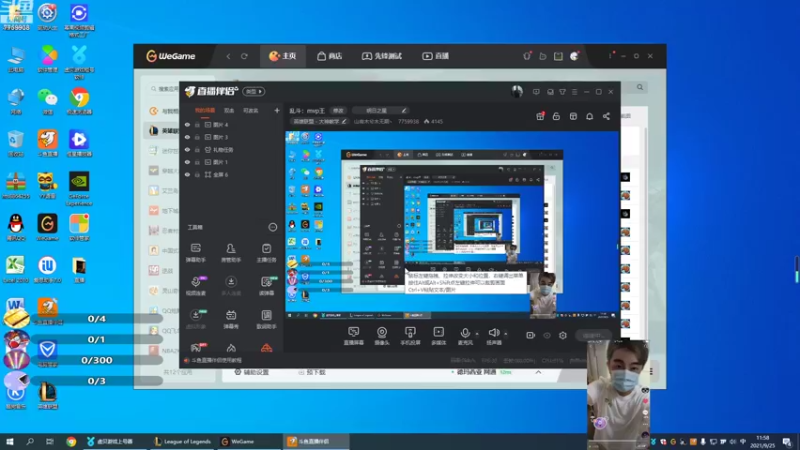Open WeChat desktop icon

pos(47,101)
